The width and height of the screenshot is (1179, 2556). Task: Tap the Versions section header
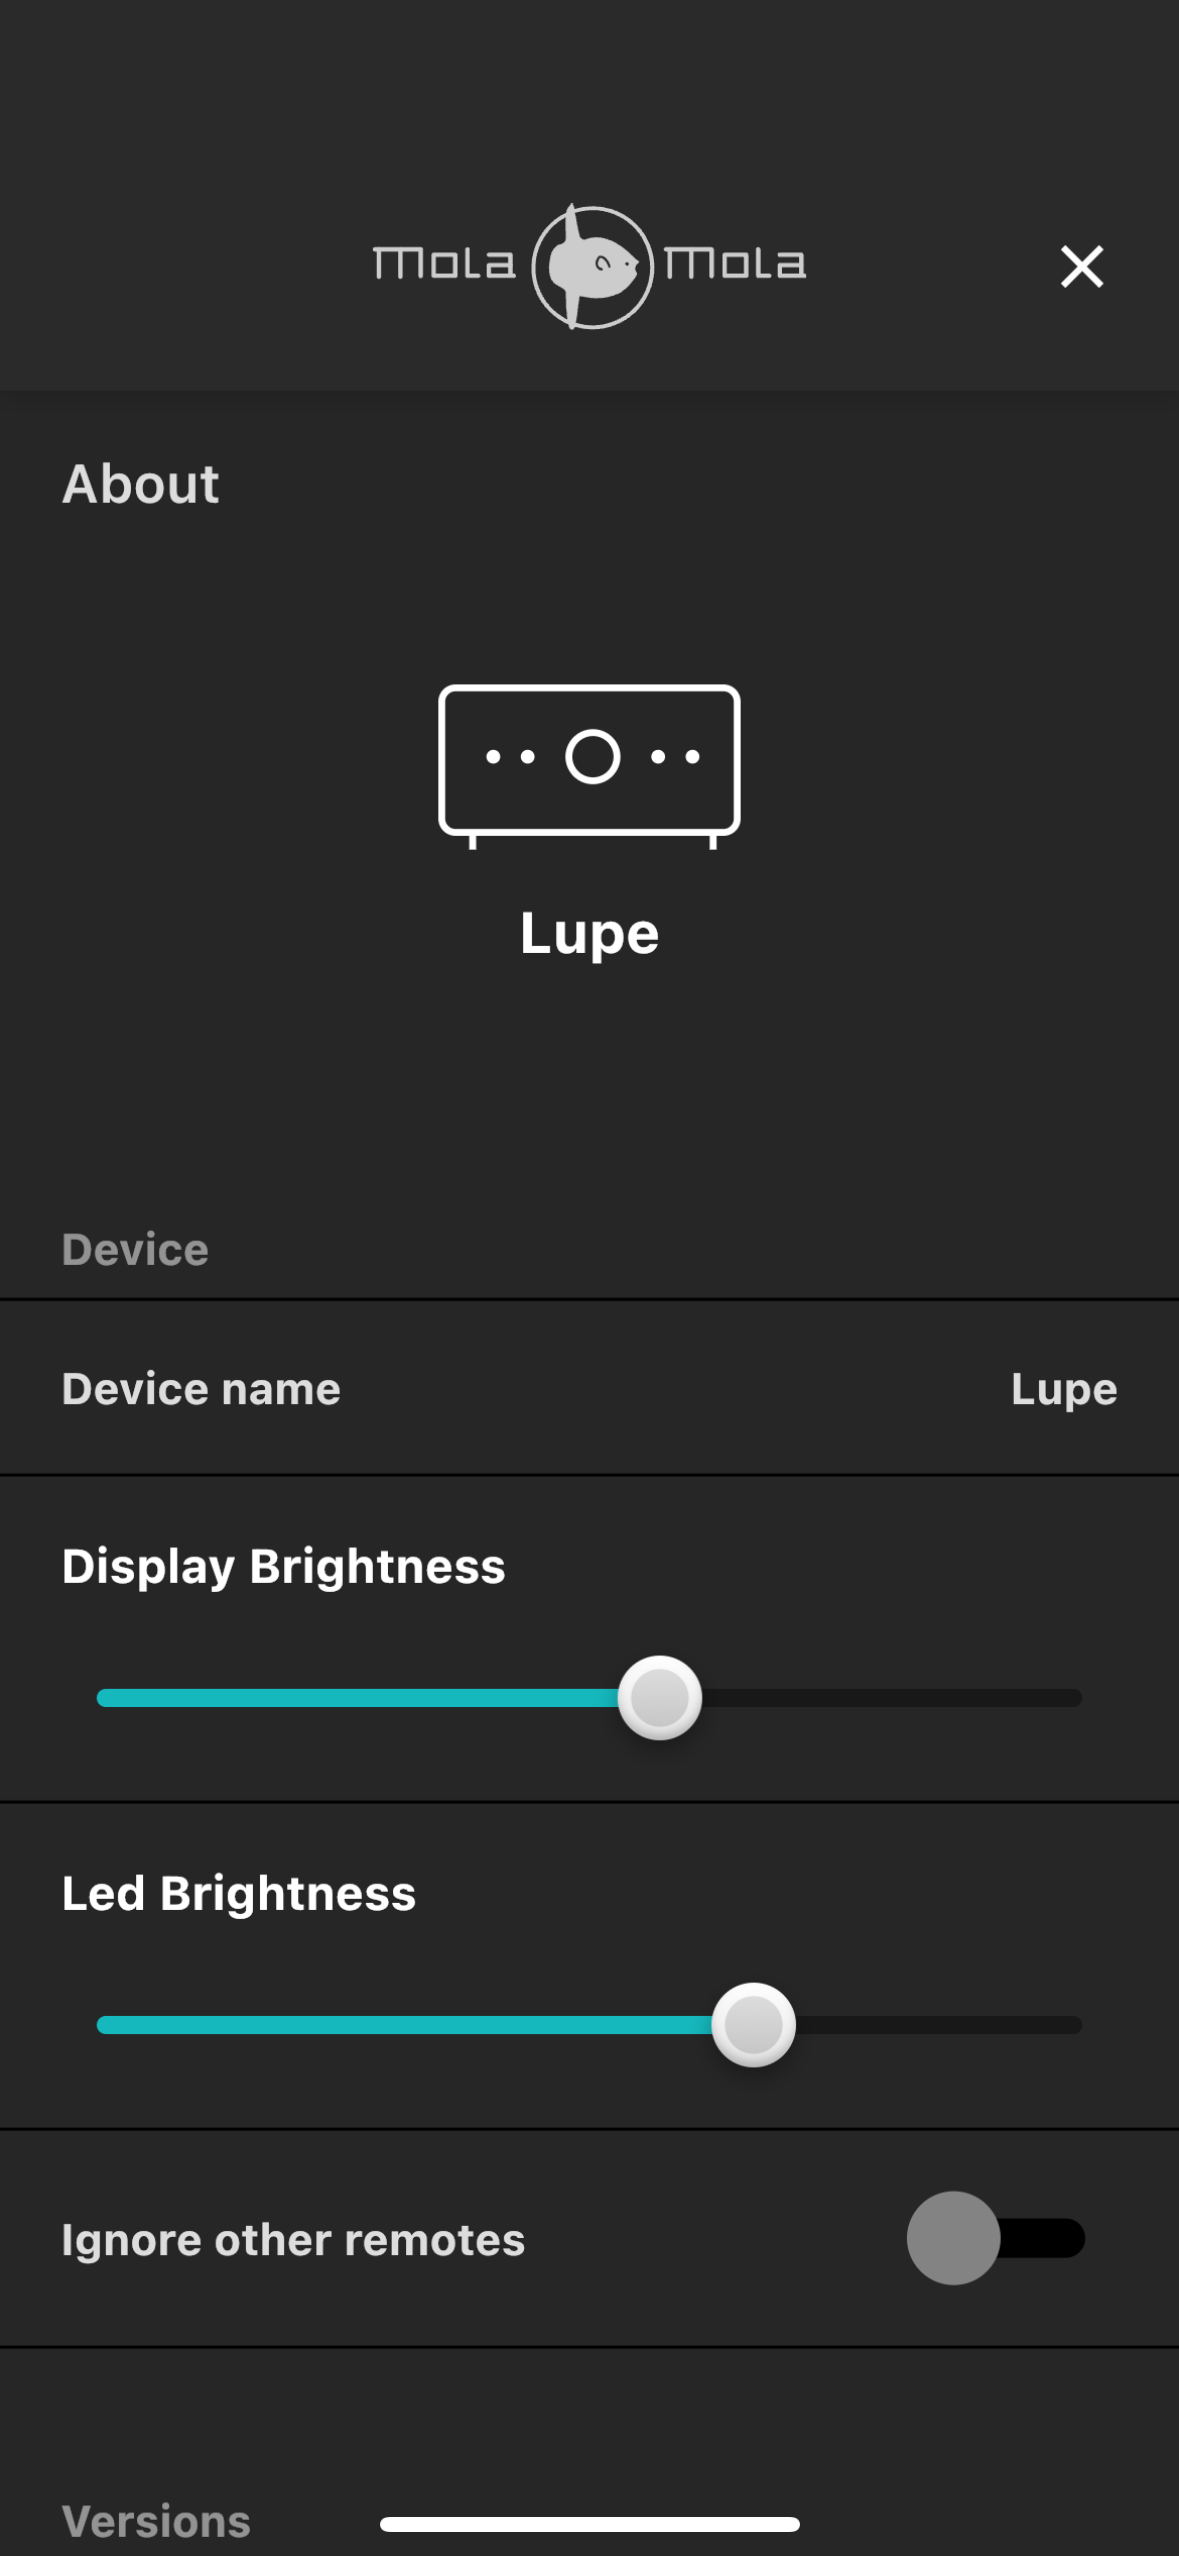156,2521
